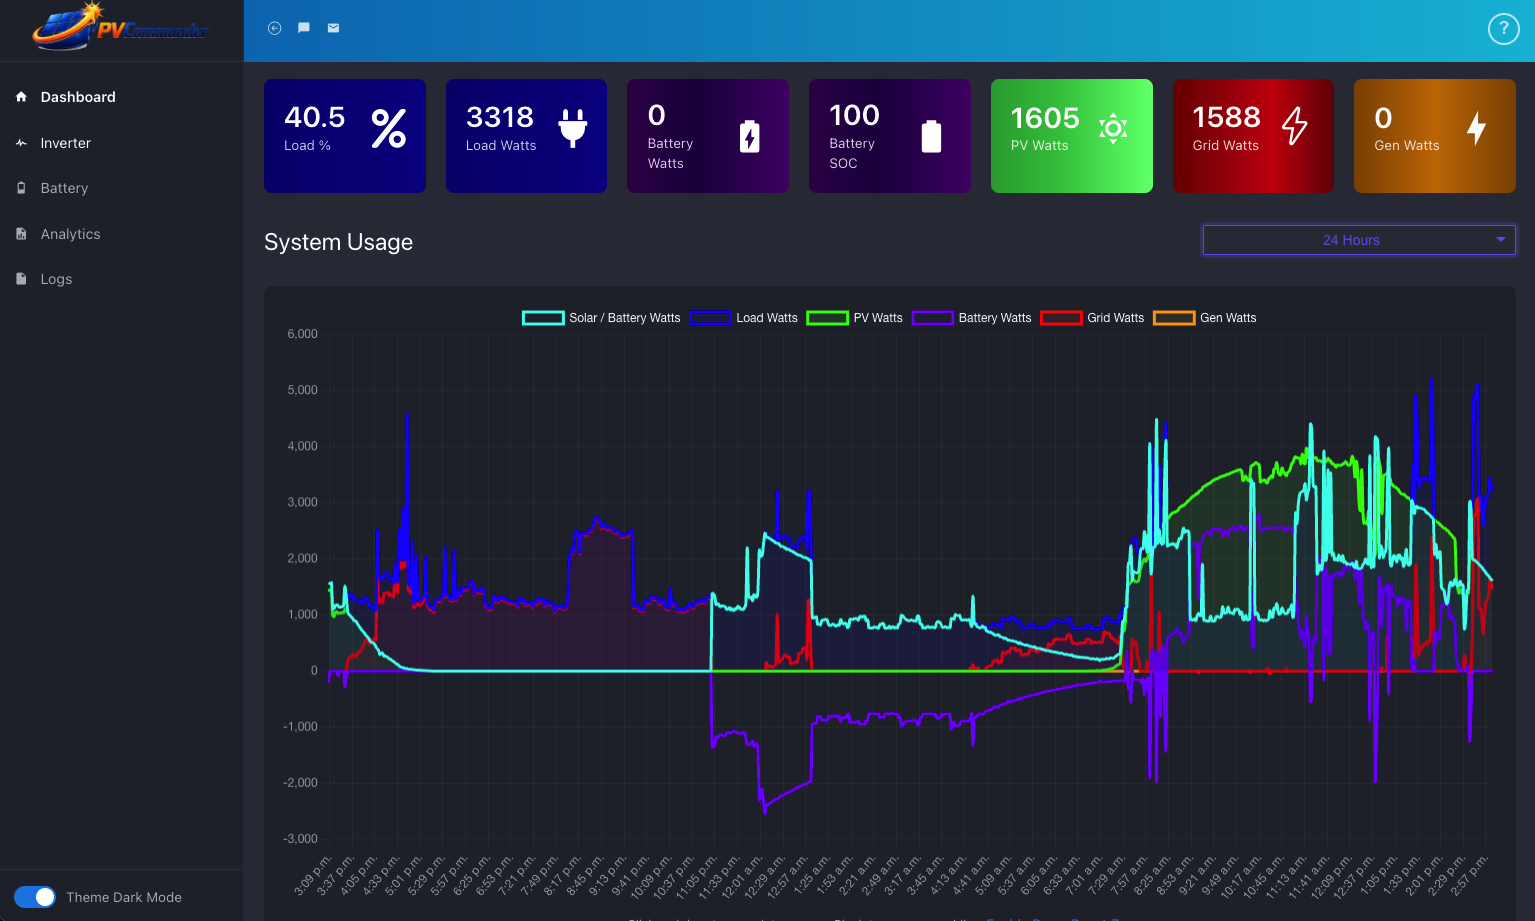1535x921 pixels.
Task: Open the chat bubble icon in header
Action: (x=304, y=28)
